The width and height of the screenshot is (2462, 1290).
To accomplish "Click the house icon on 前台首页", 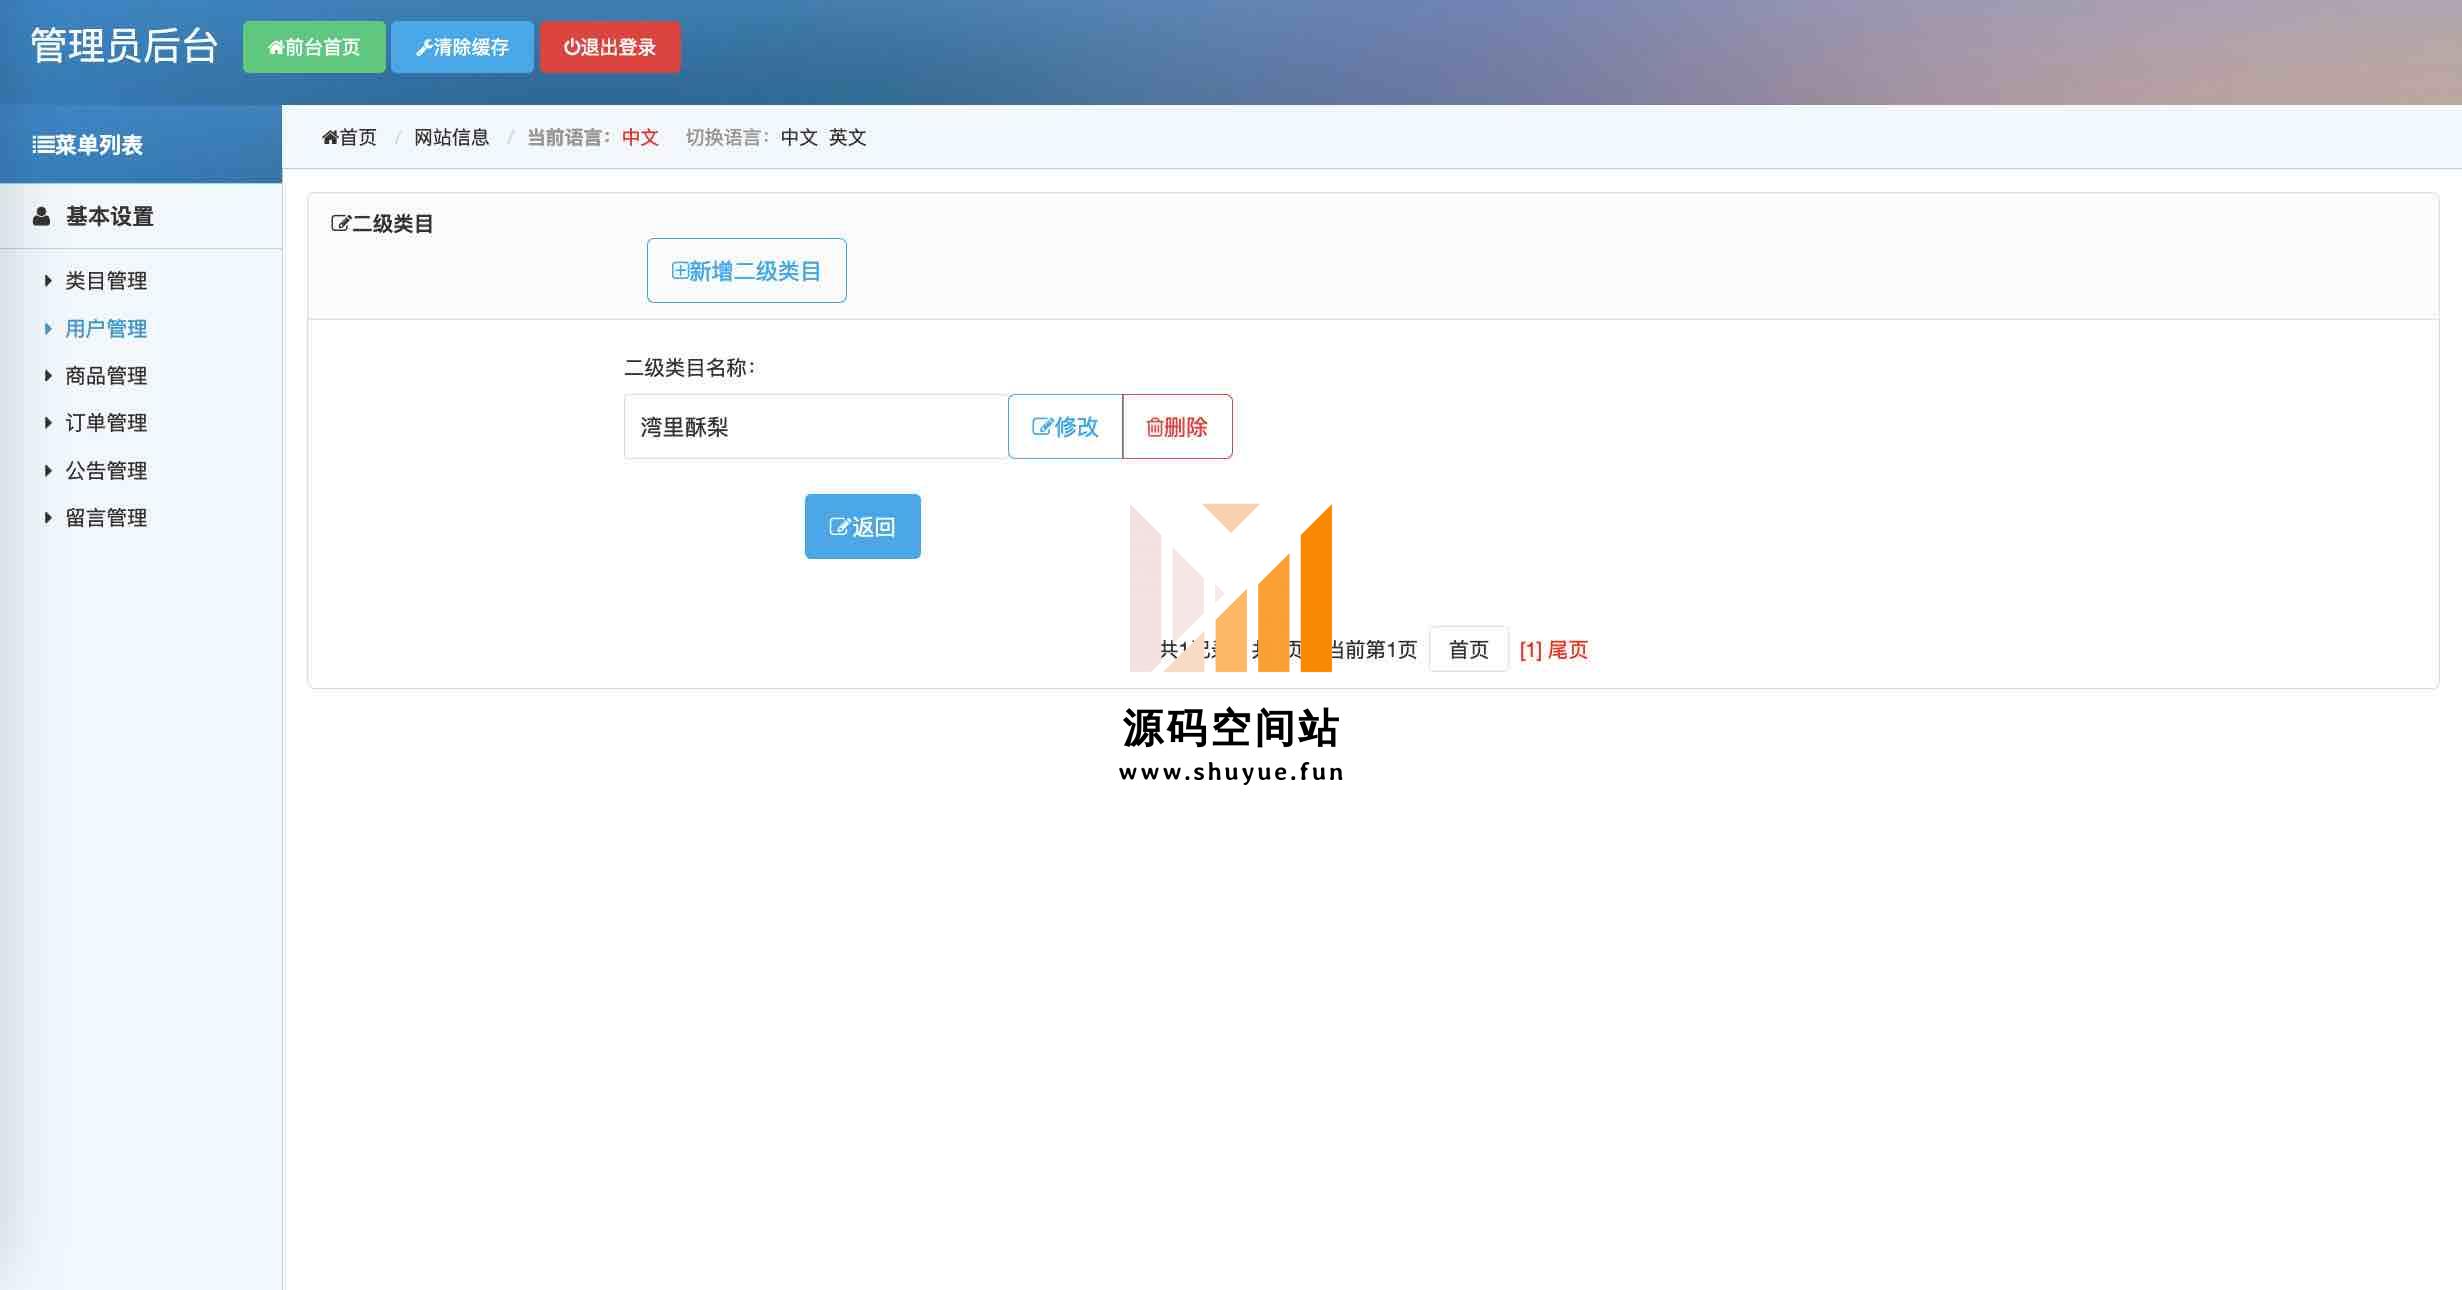I will (276, 47).
